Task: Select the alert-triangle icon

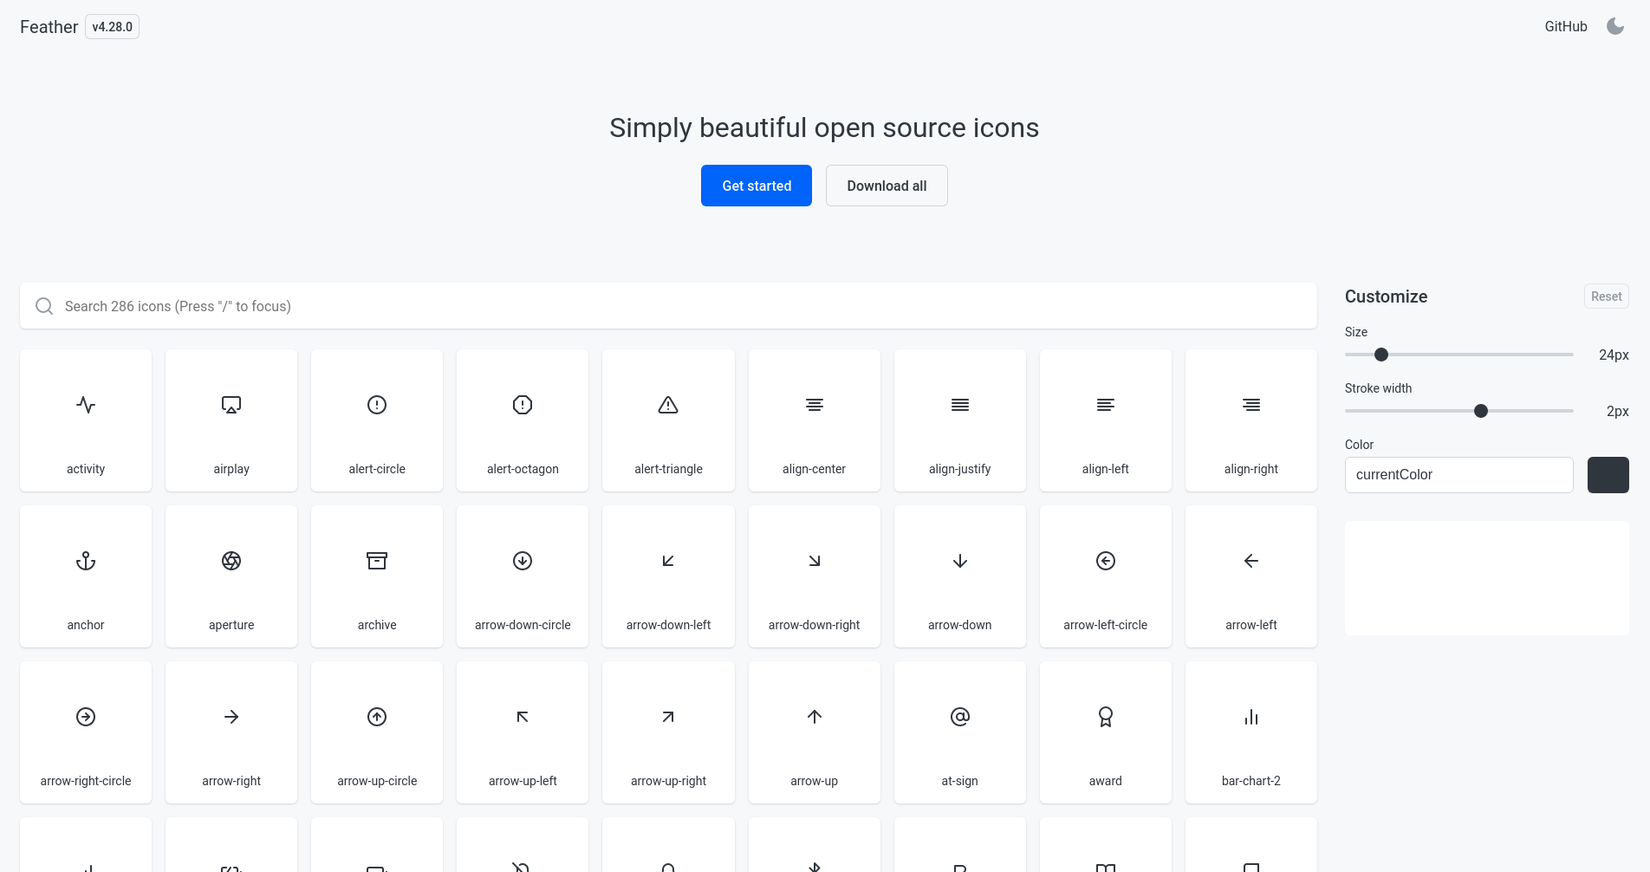Action: pyautogui.click(x=668, y=420)
